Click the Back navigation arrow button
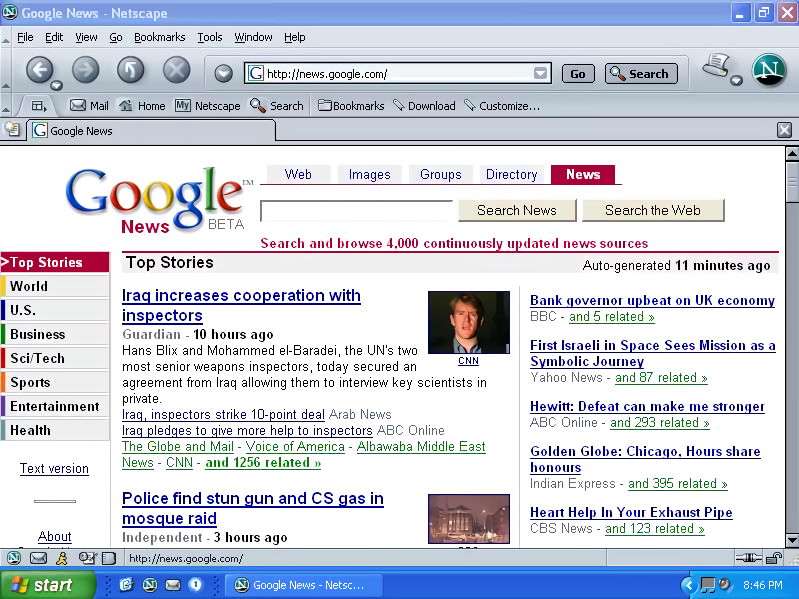 pos(39,70)
